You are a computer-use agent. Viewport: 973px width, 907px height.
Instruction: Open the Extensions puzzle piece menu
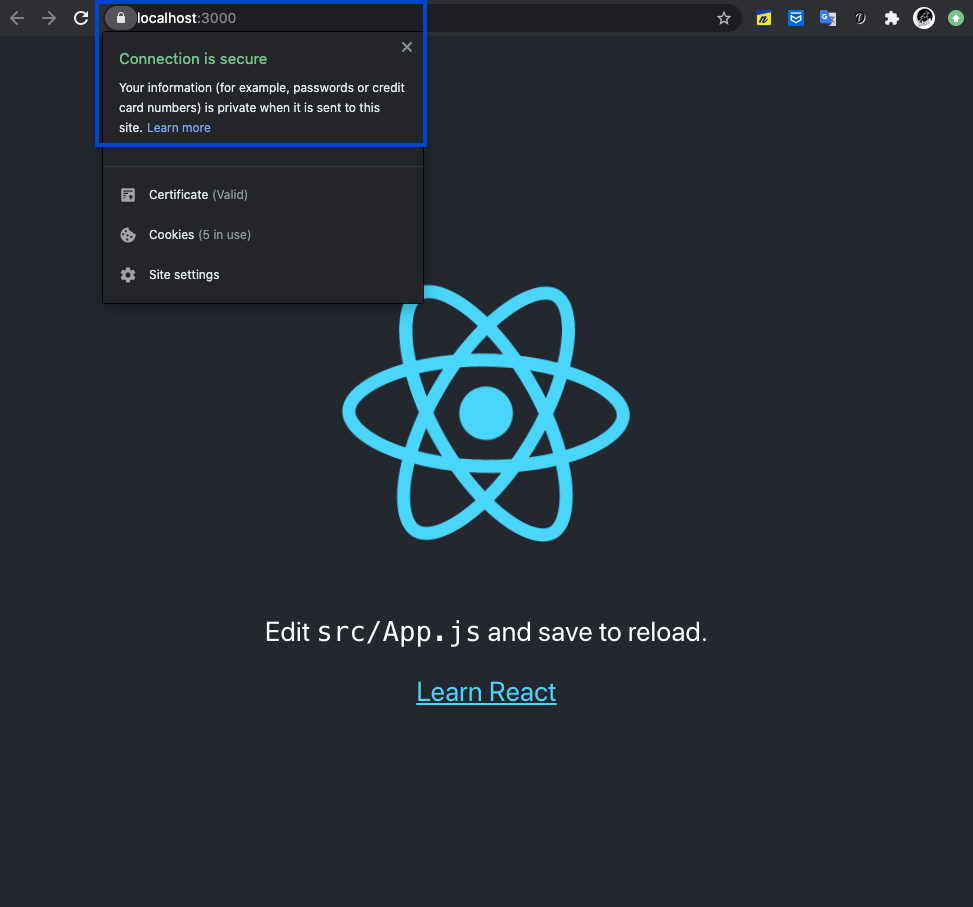892,18
